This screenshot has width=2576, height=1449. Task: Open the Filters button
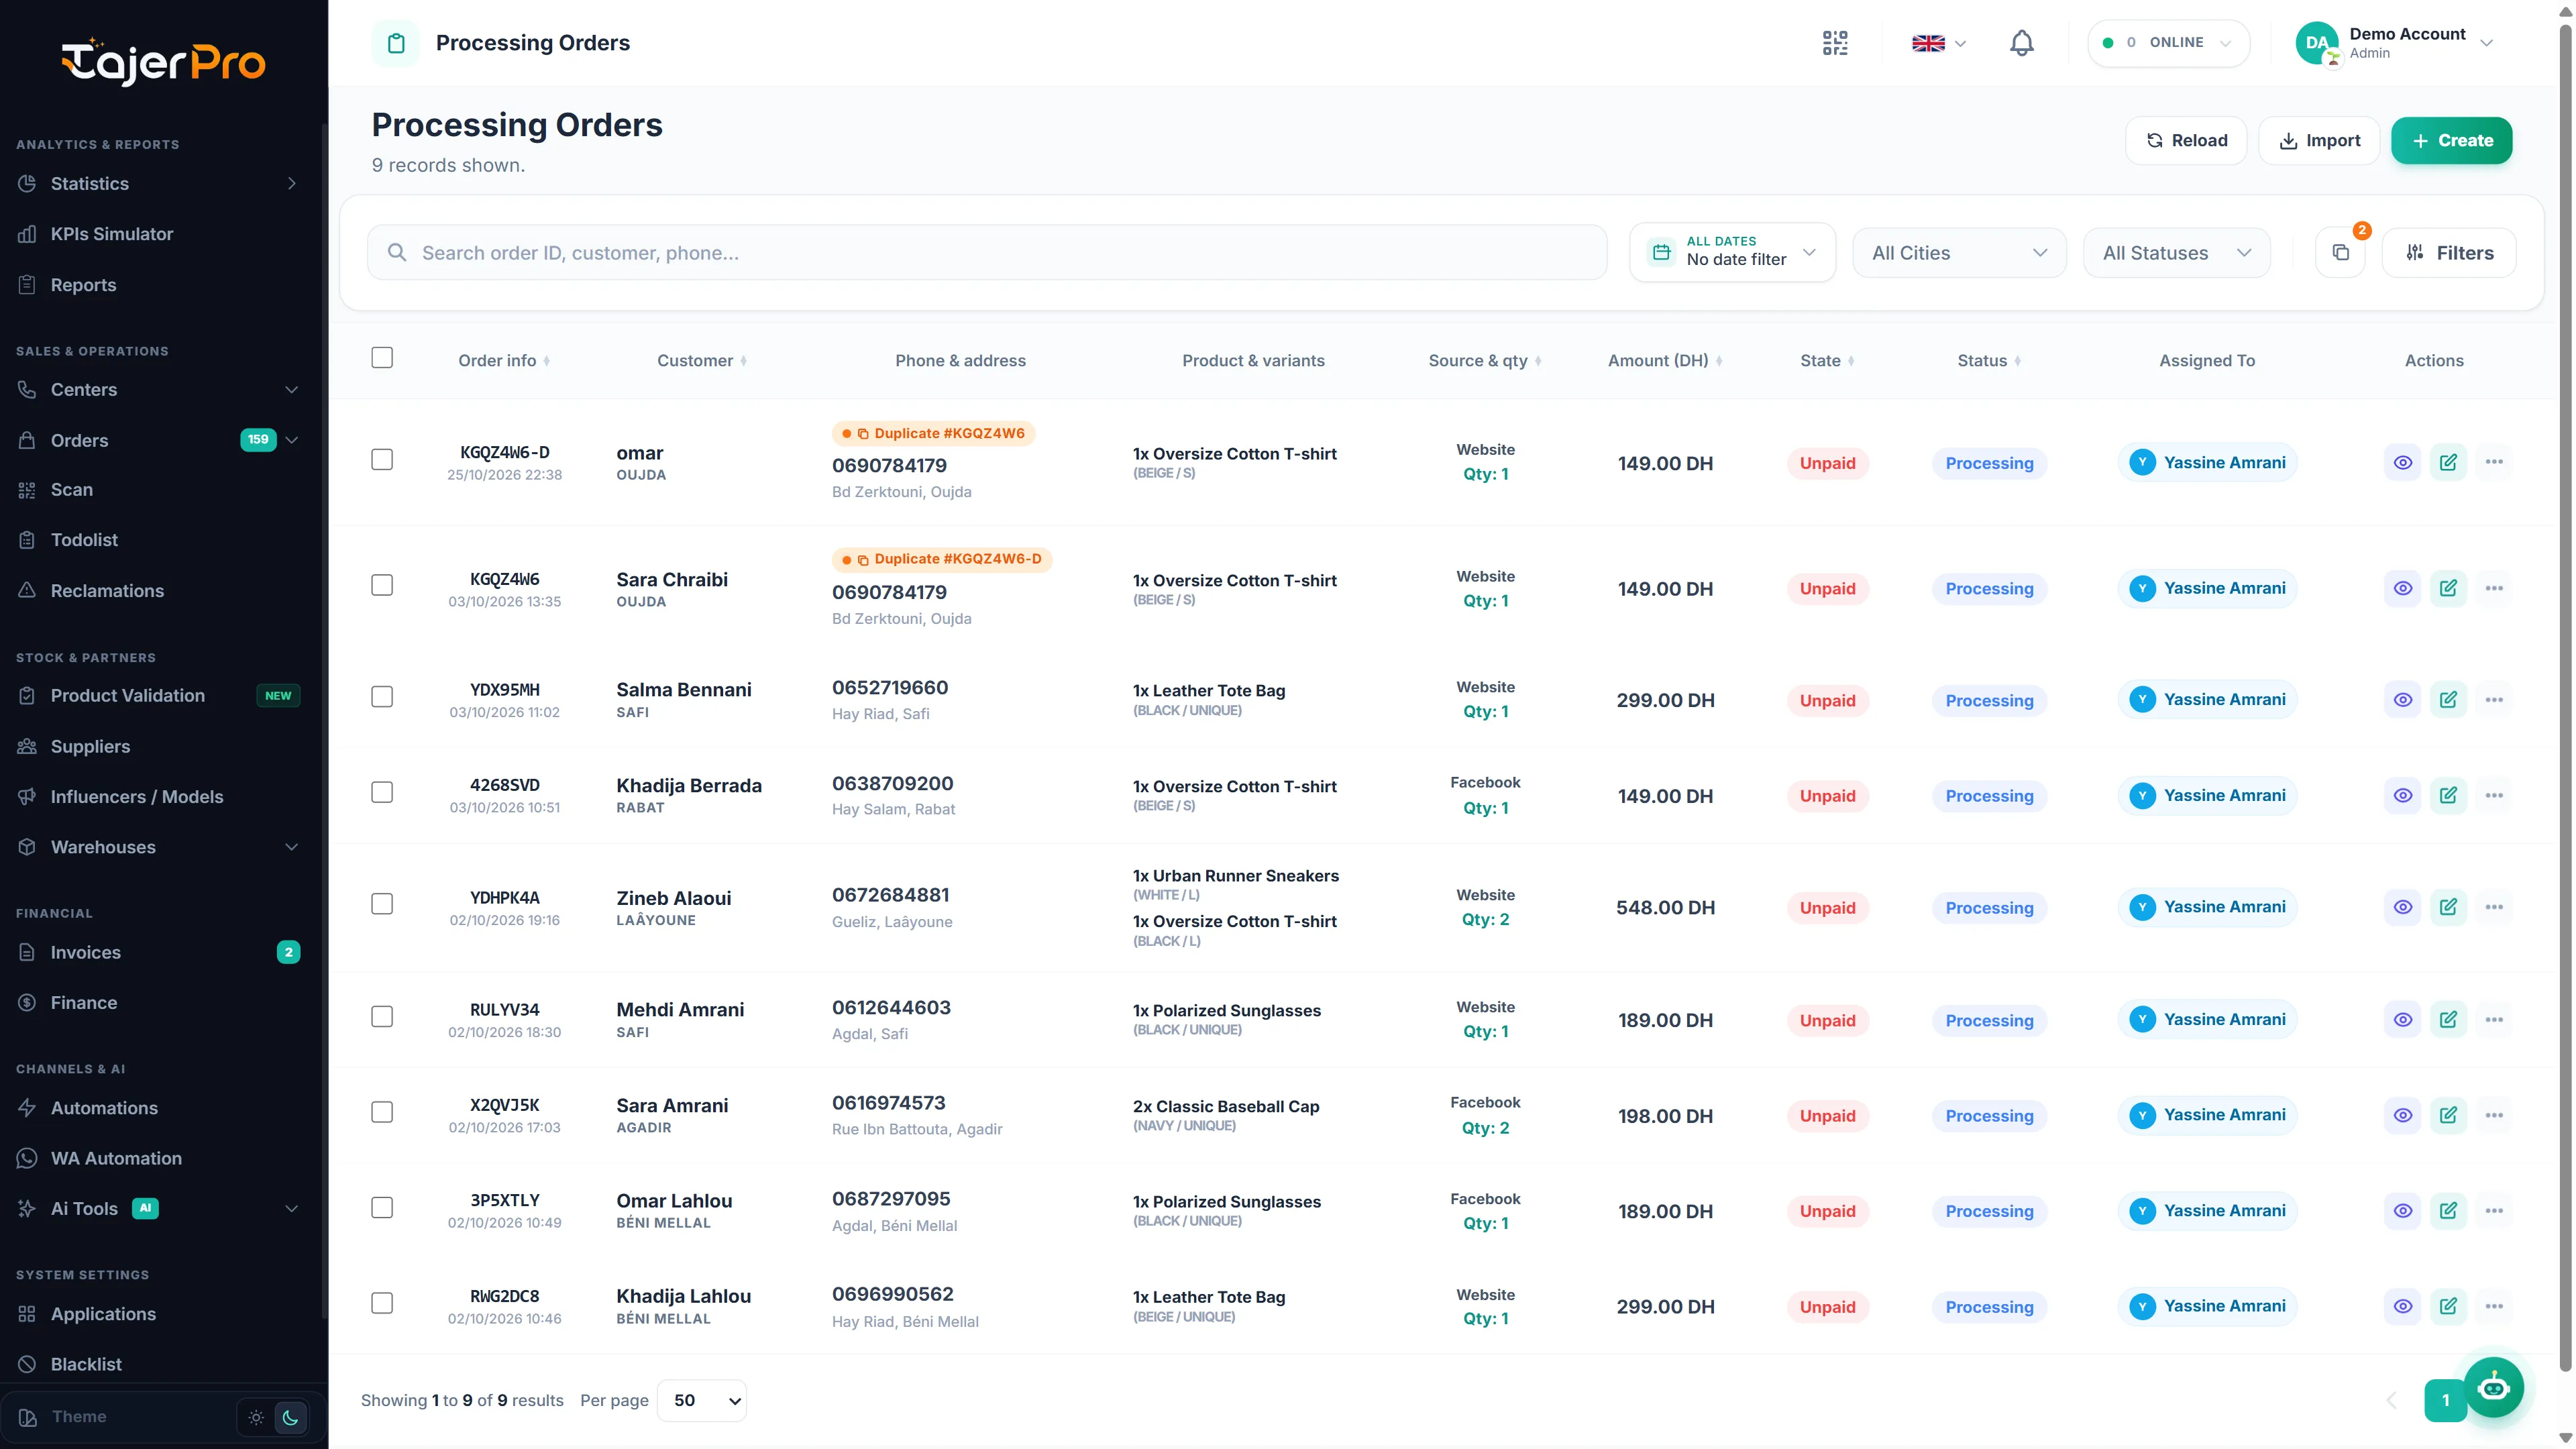[x=2449, y=253]
